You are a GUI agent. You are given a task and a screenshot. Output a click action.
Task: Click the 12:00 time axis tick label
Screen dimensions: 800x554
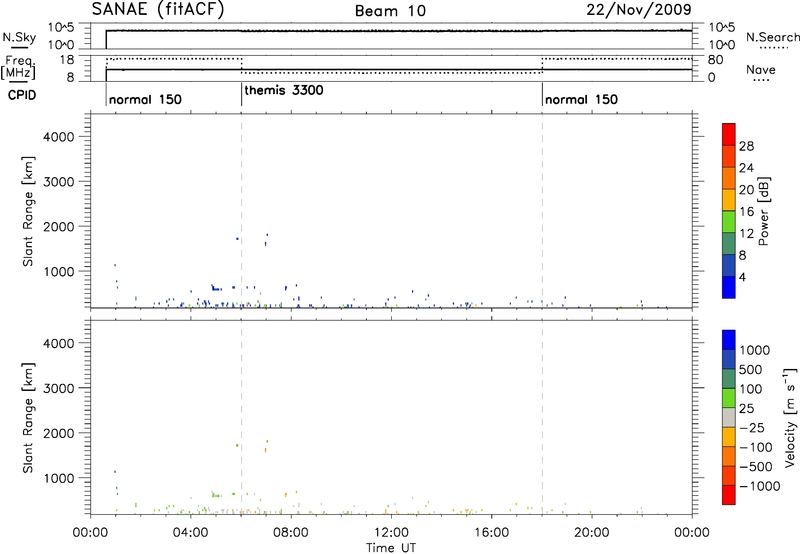[391, 533]
